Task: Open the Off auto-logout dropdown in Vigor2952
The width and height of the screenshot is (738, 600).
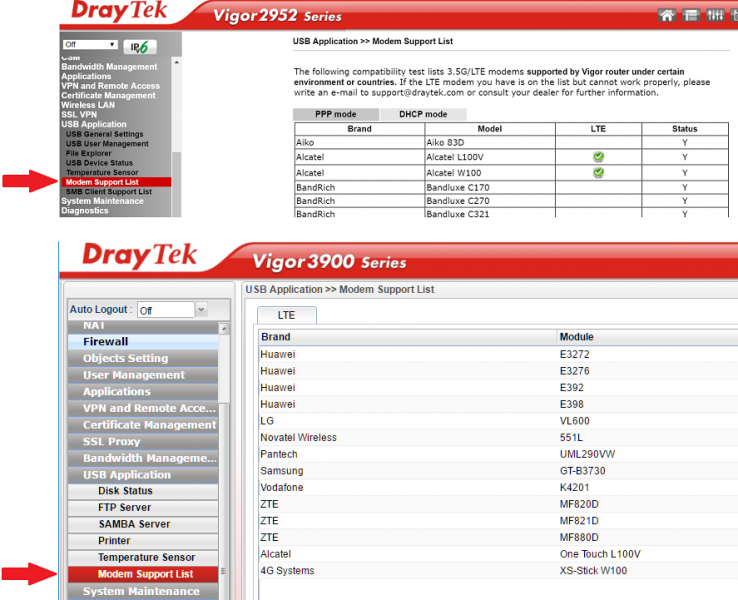Action: pyautogui.click(x=90, y=45)
